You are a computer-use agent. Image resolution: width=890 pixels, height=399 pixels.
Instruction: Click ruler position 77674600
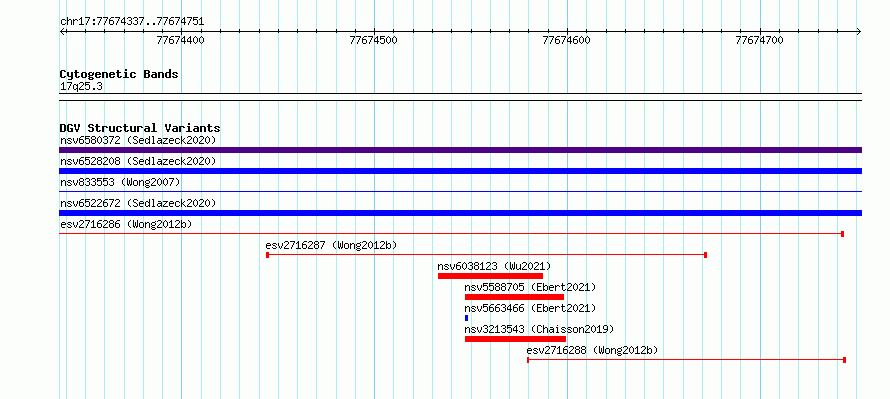[x=566, y=40]
